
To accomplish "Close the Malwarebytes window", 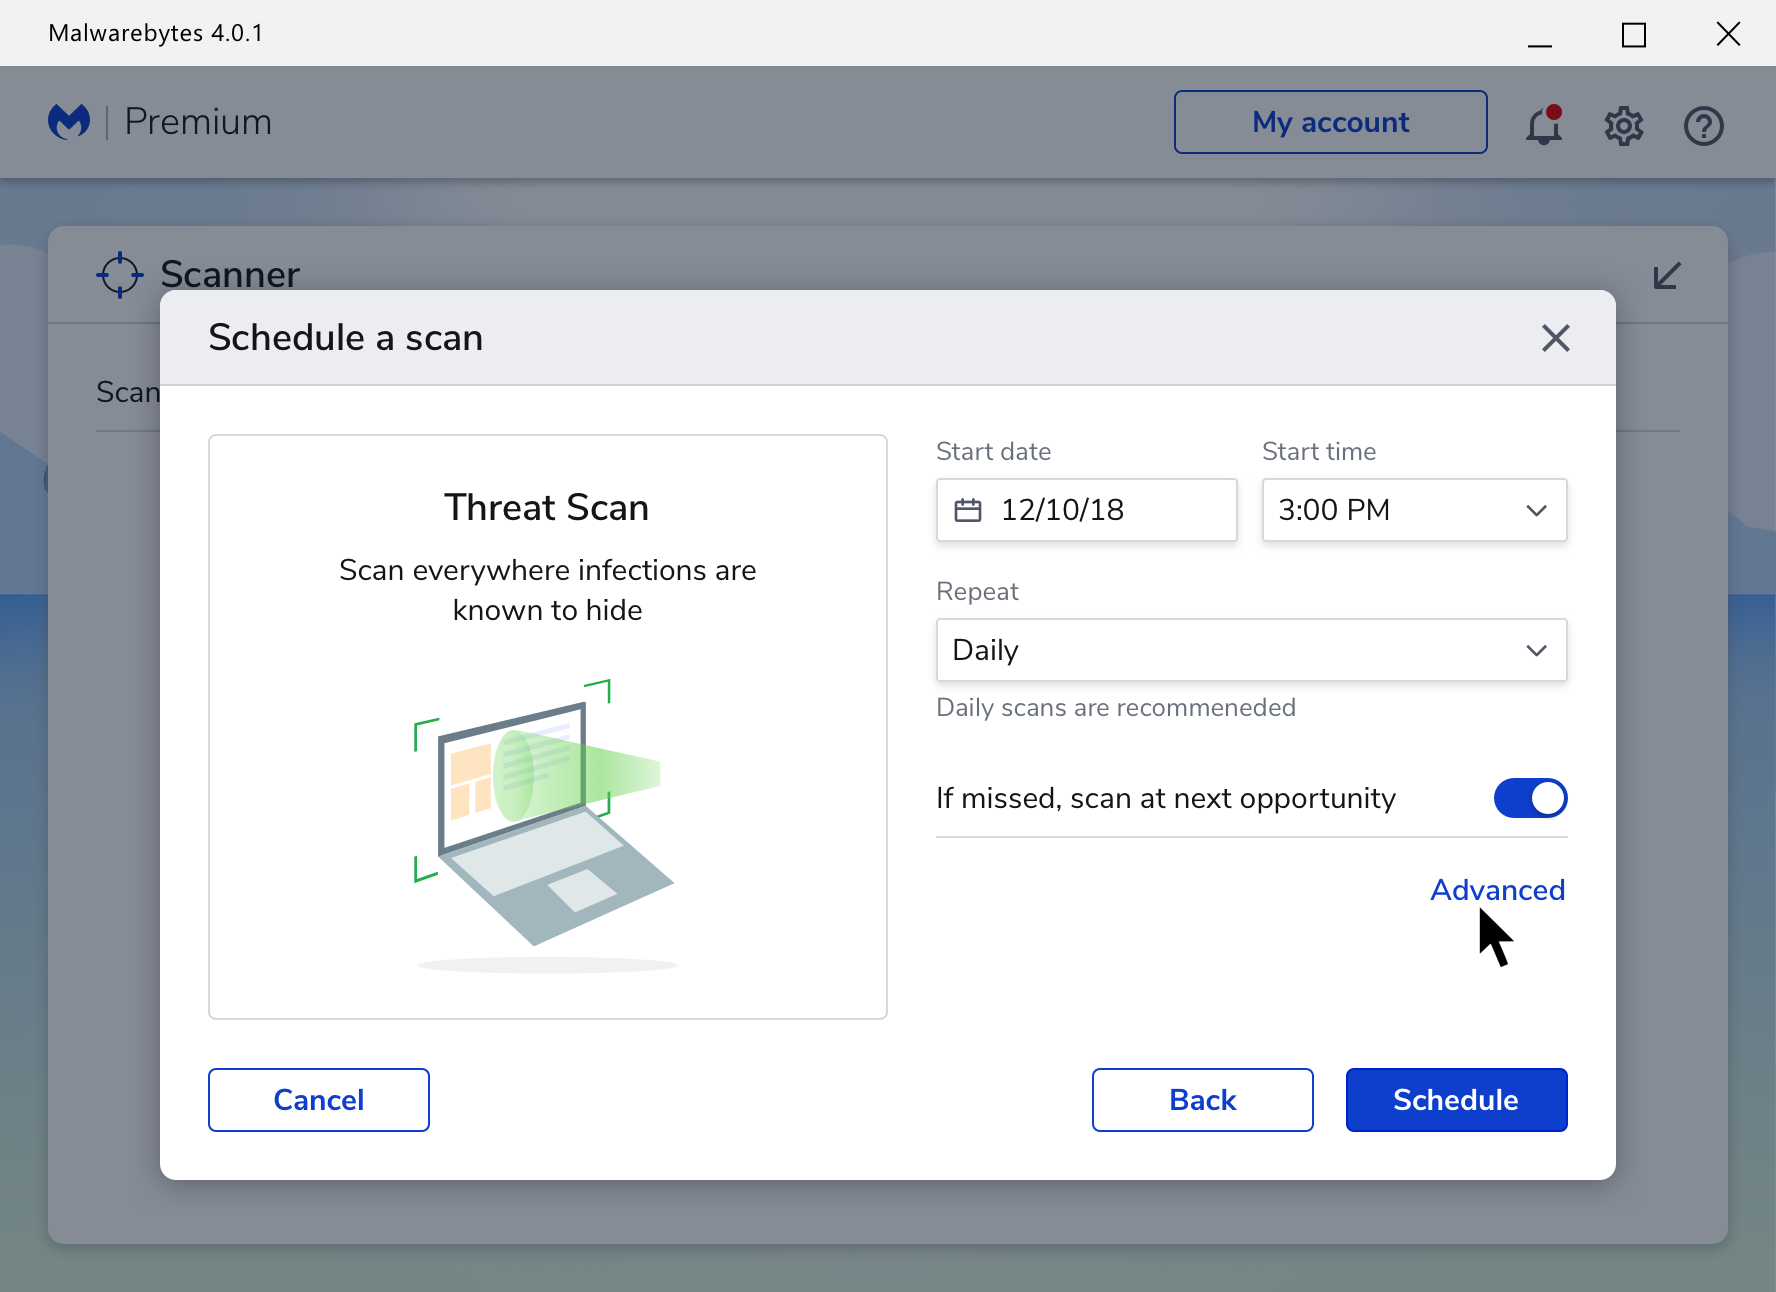I will (1728, 34).
